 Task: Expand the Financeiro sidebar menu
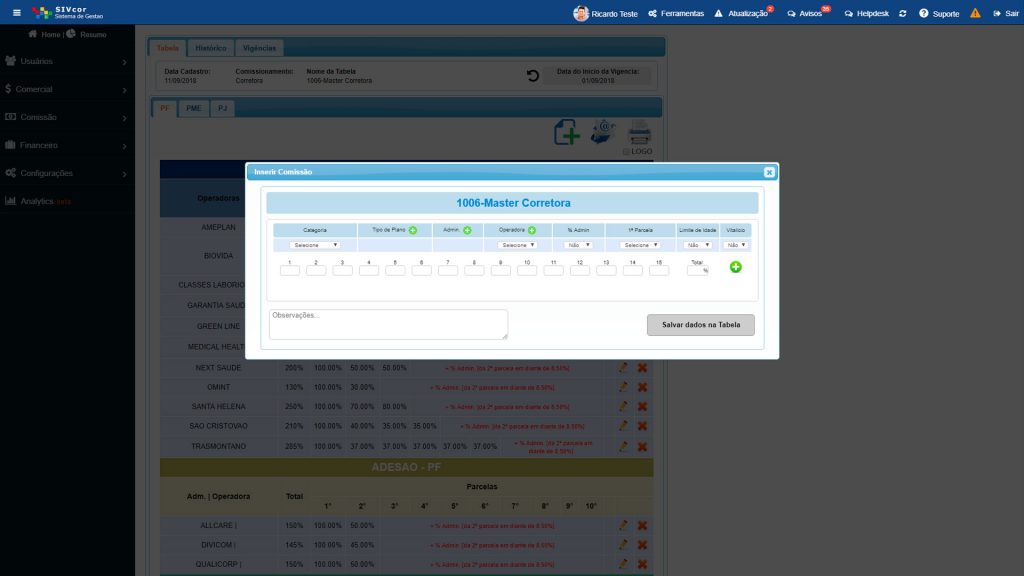click(67, 146)
